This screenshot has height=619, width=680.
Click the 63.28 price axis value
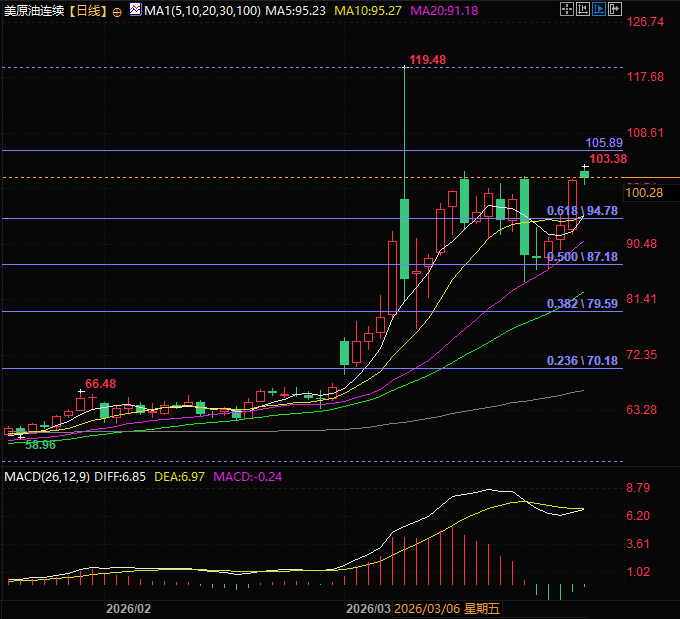[641, 409]
